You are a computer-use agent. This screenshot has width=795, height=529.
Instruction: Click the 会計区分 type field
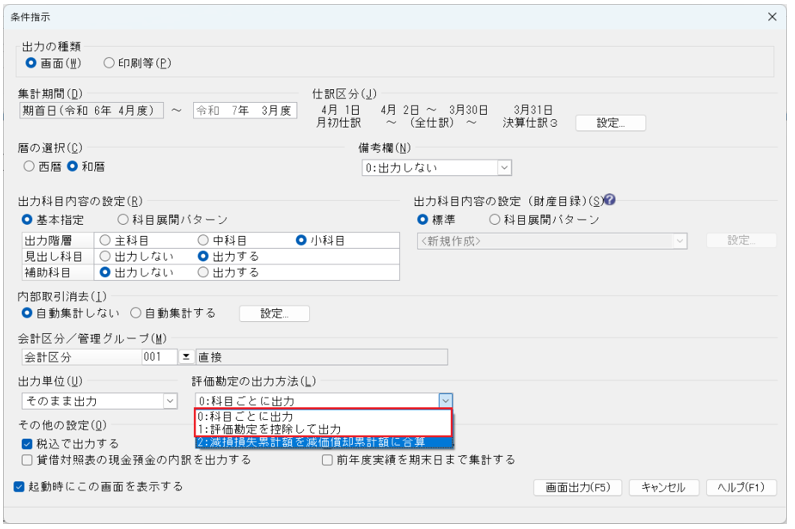tap(82, 357)
